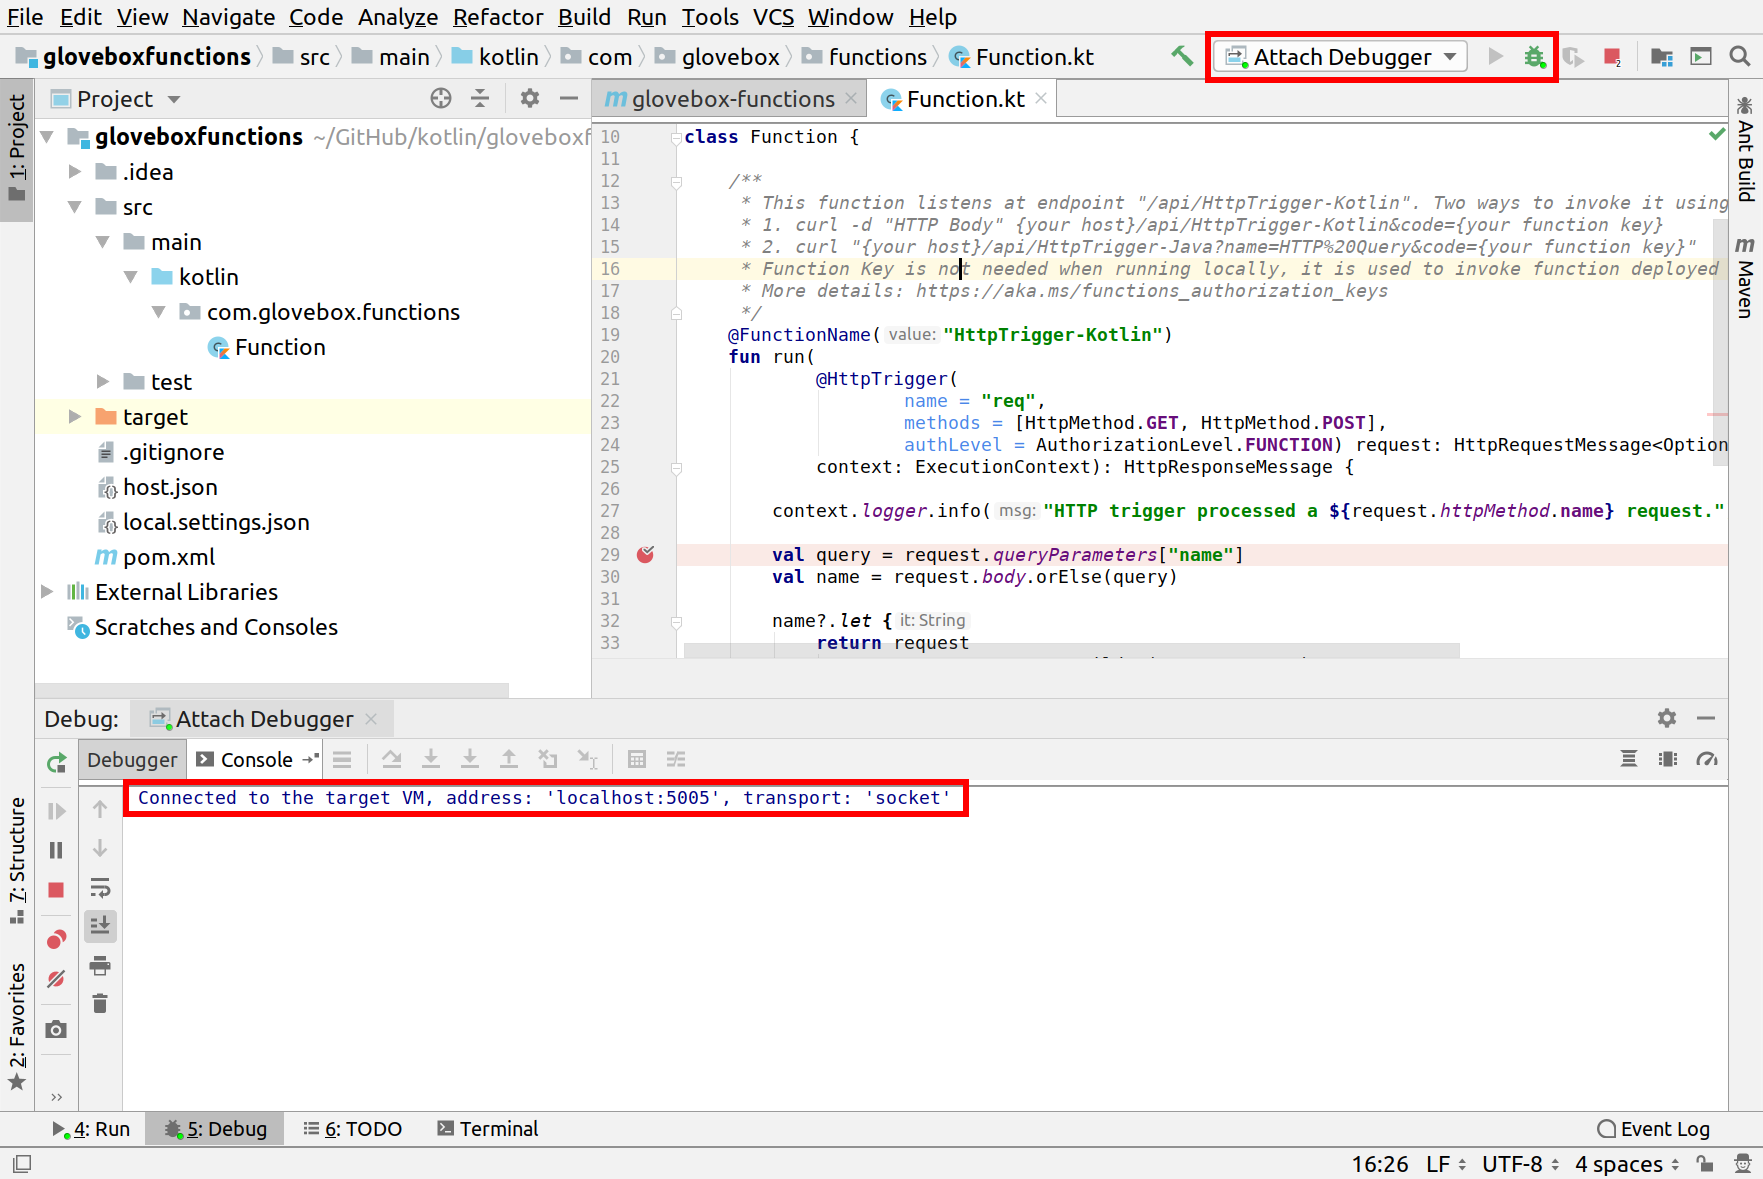Stop the debug session with the red square
The image size is (1763, 1179).
[x=57, y=890]
